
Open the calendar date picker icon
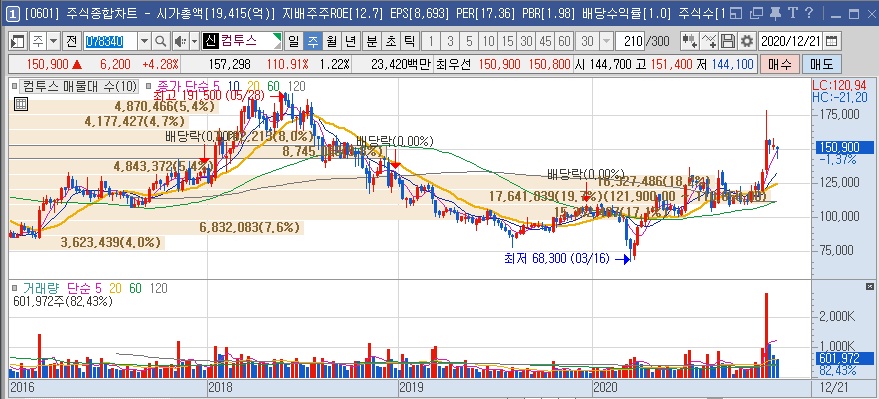[x=832, y=41]
